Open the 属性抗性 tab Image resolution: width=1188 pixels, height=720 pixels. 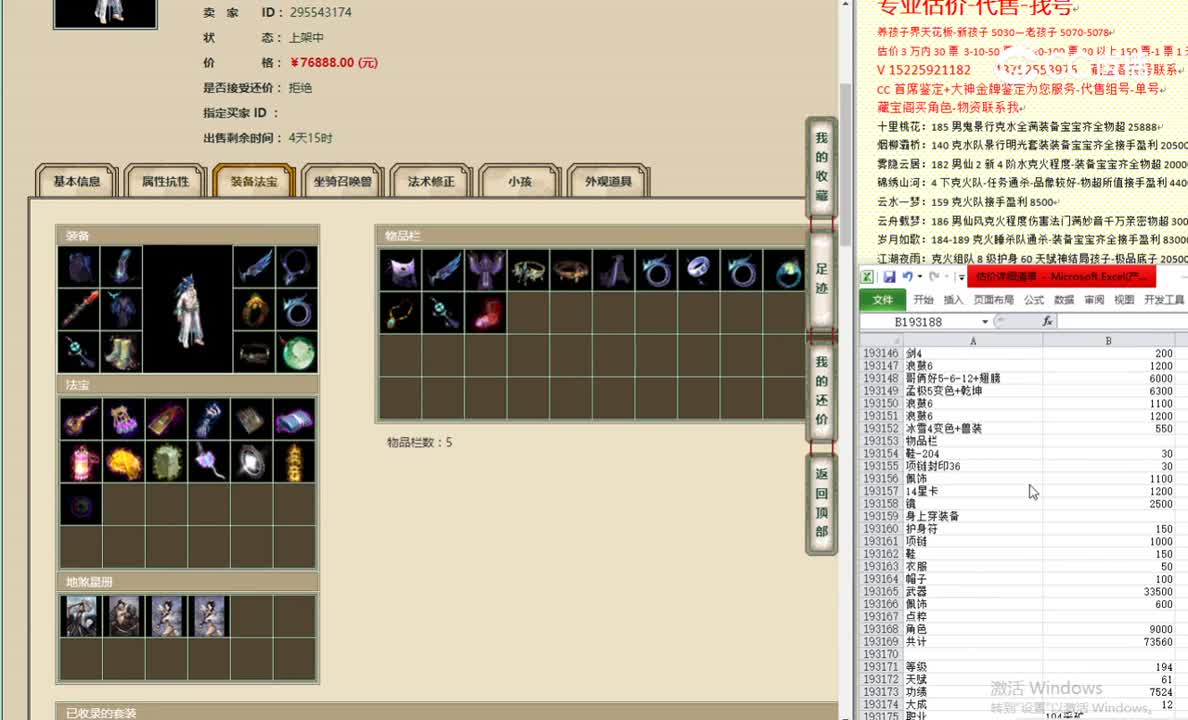point(165,181)
